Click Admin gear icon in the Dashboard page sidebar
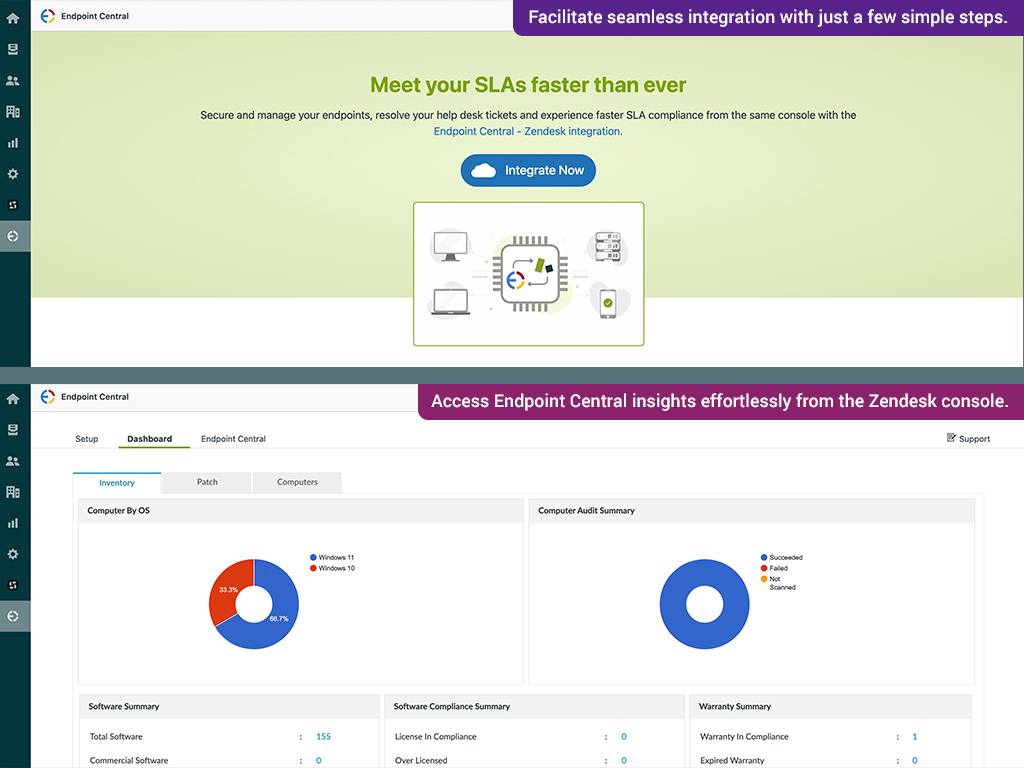This screenshot has width=1024, height=768. pyautogui.click(x=13, y=554)
